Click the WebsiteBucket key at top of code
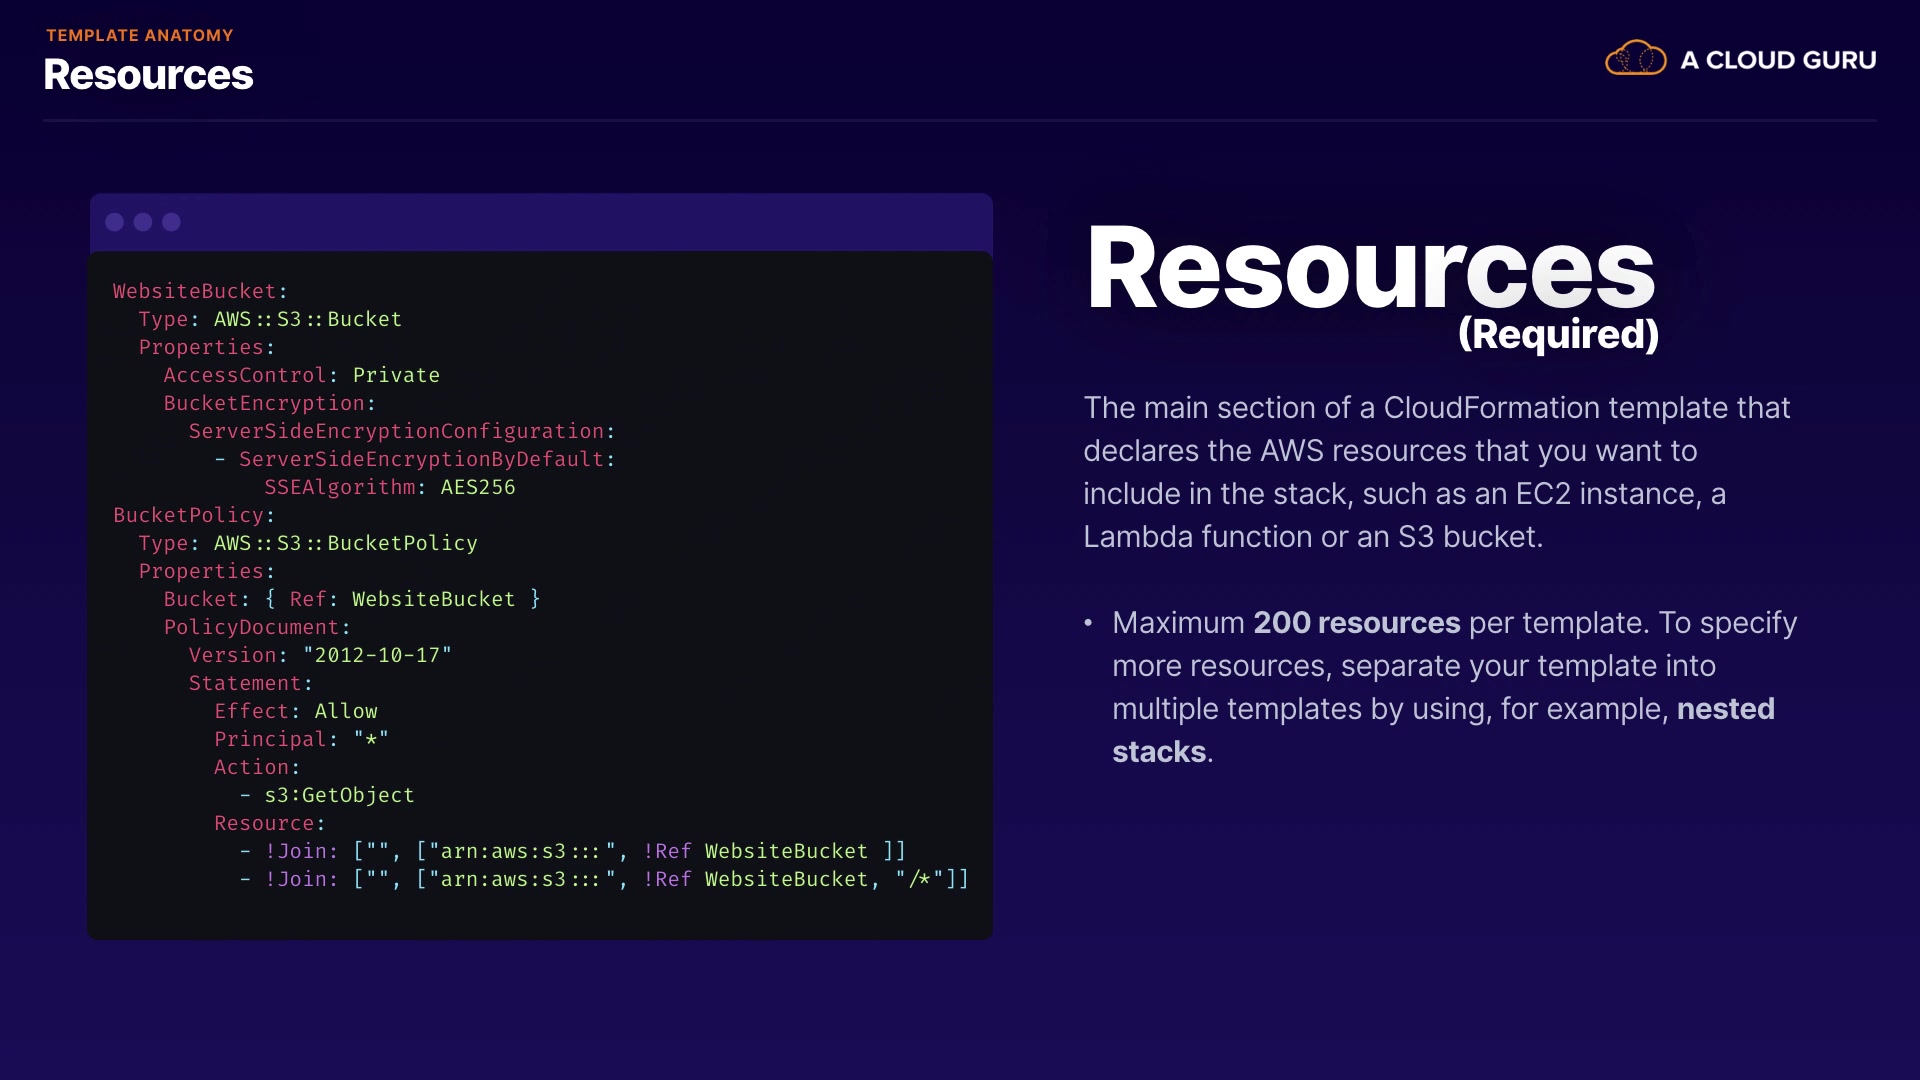The height and width of the screenshot is (1080, 1920). [x=194, y=291]
